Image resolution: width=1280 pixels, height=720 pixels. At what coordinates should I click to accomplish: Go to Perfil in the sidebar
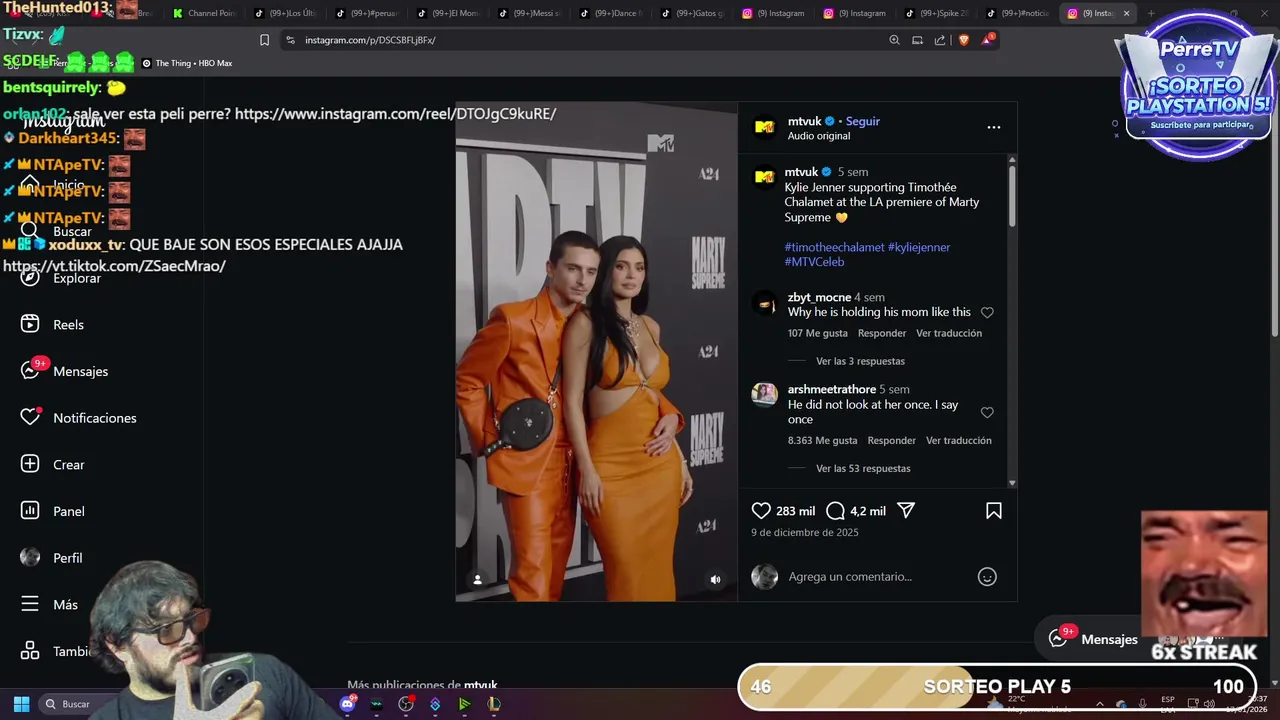coord(52,558)
